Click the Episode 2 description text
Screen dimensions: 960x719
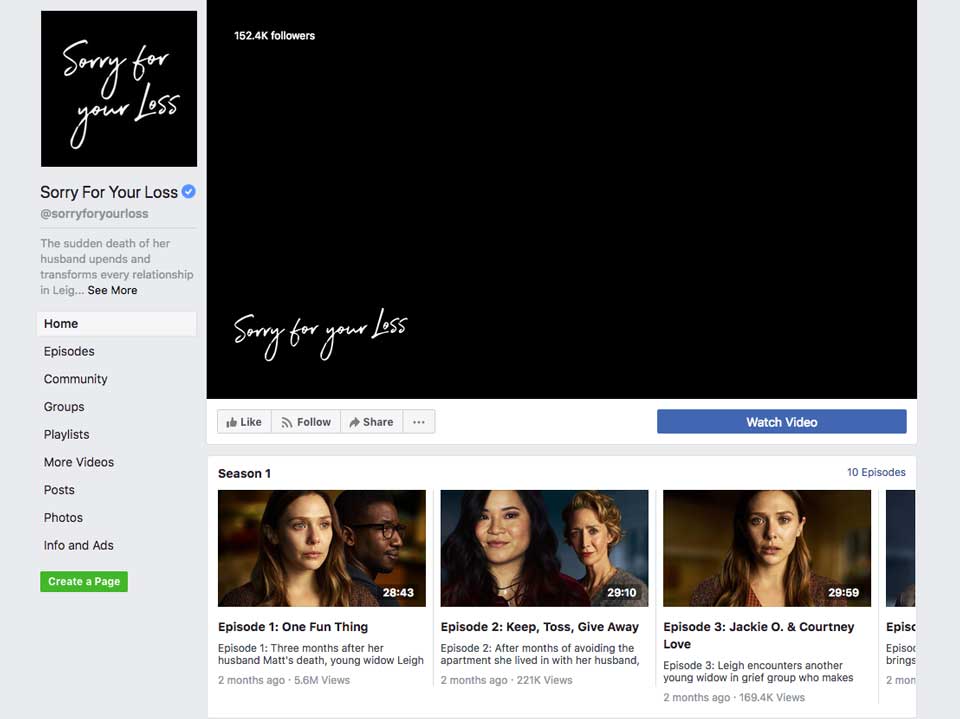pyautogui.click(x=540, y=654)
